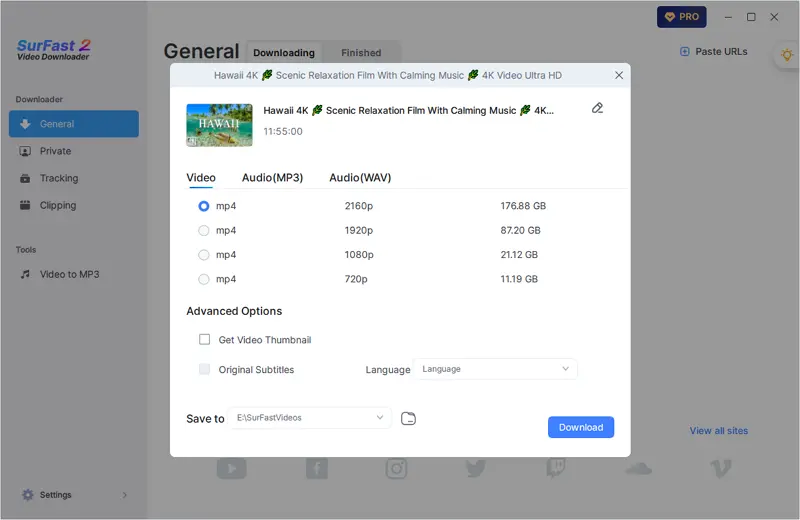Click the Vimeo site icon
The width and height of the screenshot is (800, 520).
coord(720,468)
